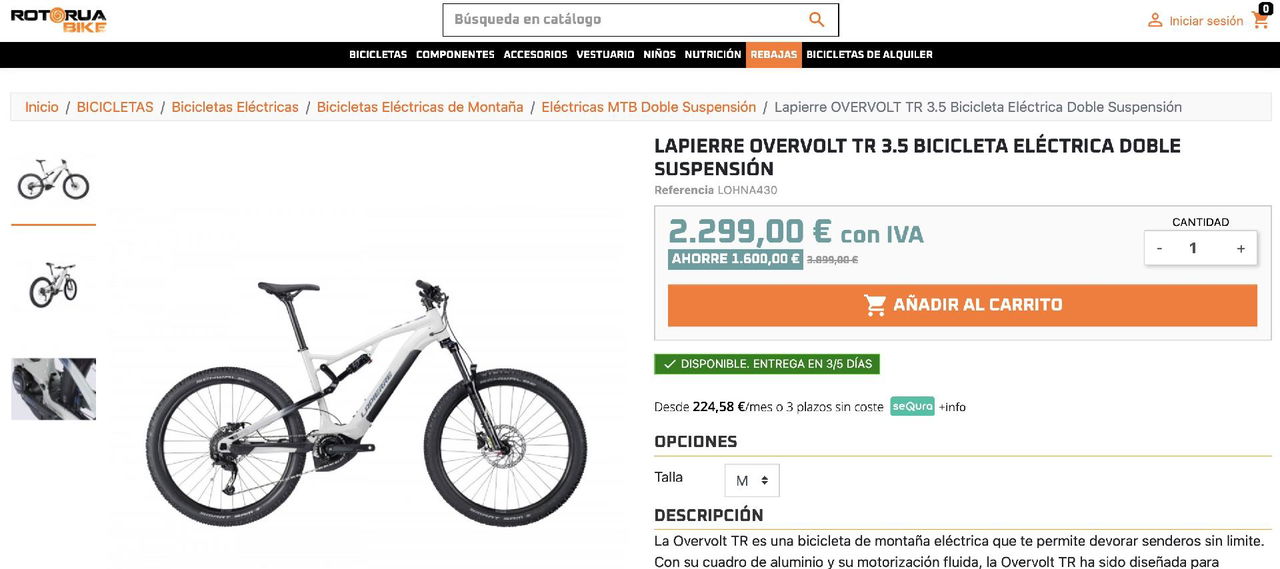
Task: Open the shopping cart icon
Action: (x=1260, y=19)
